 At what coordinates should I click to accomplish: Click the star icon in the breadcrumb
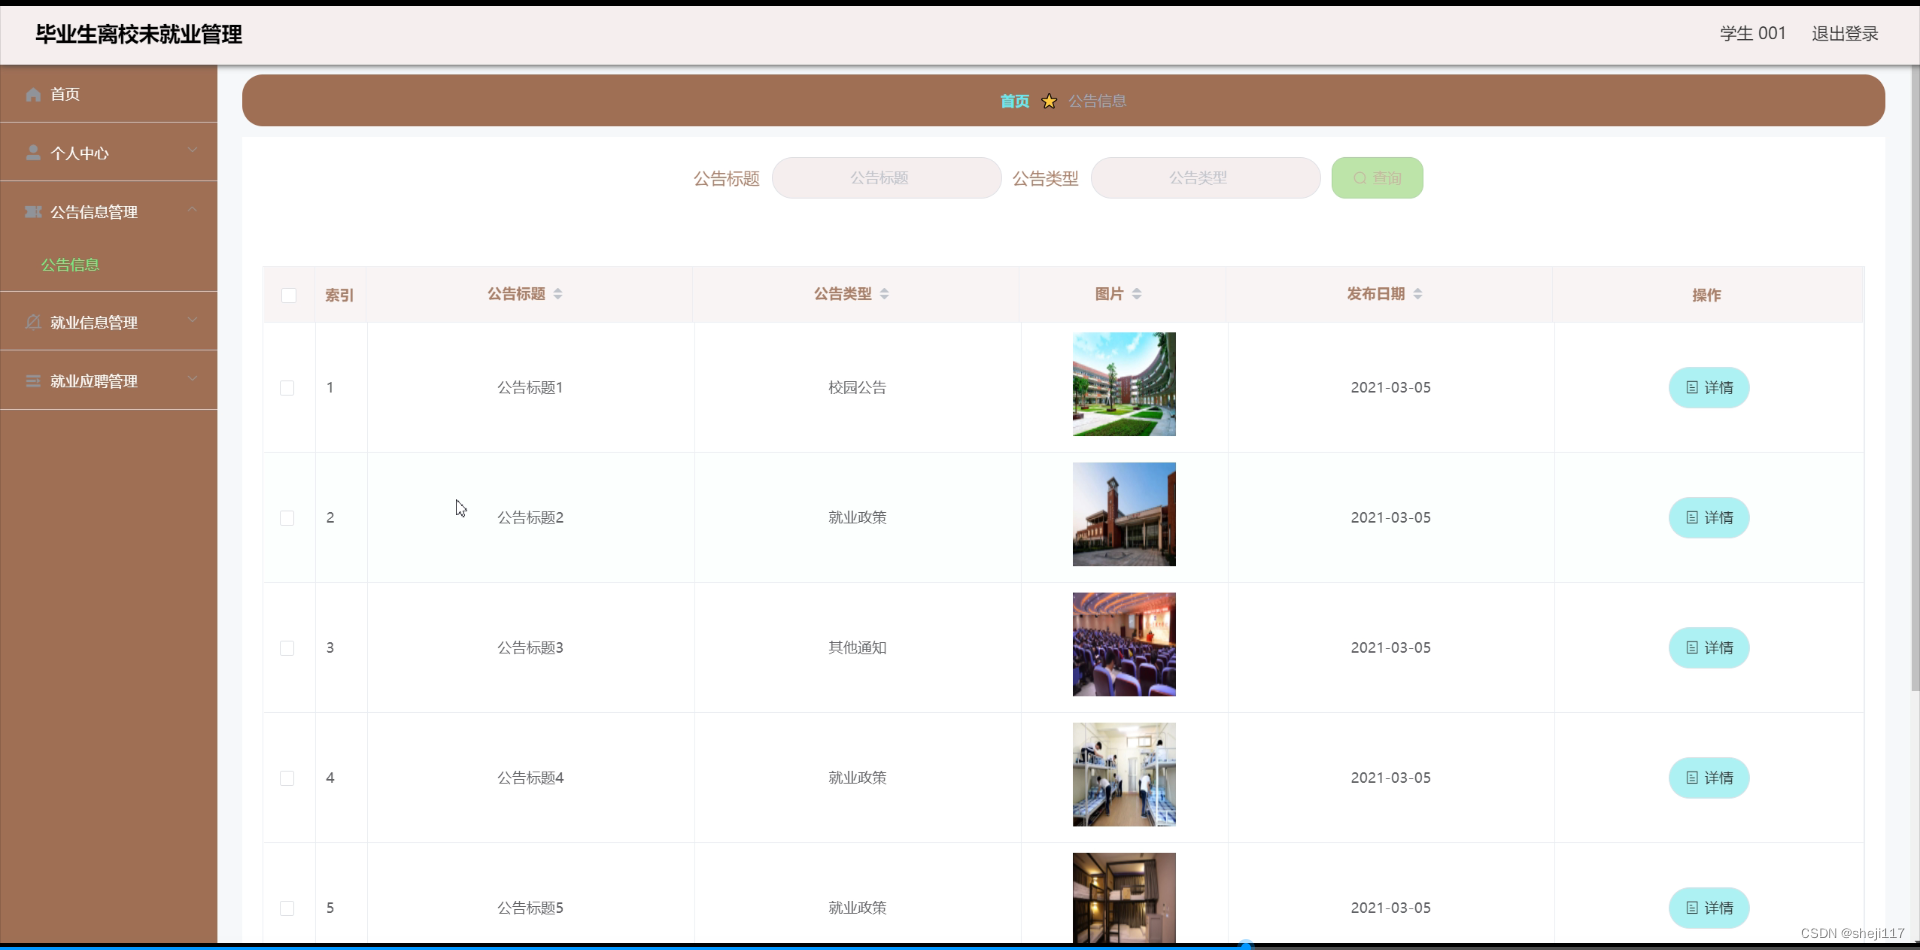[x=1048, y=101]
